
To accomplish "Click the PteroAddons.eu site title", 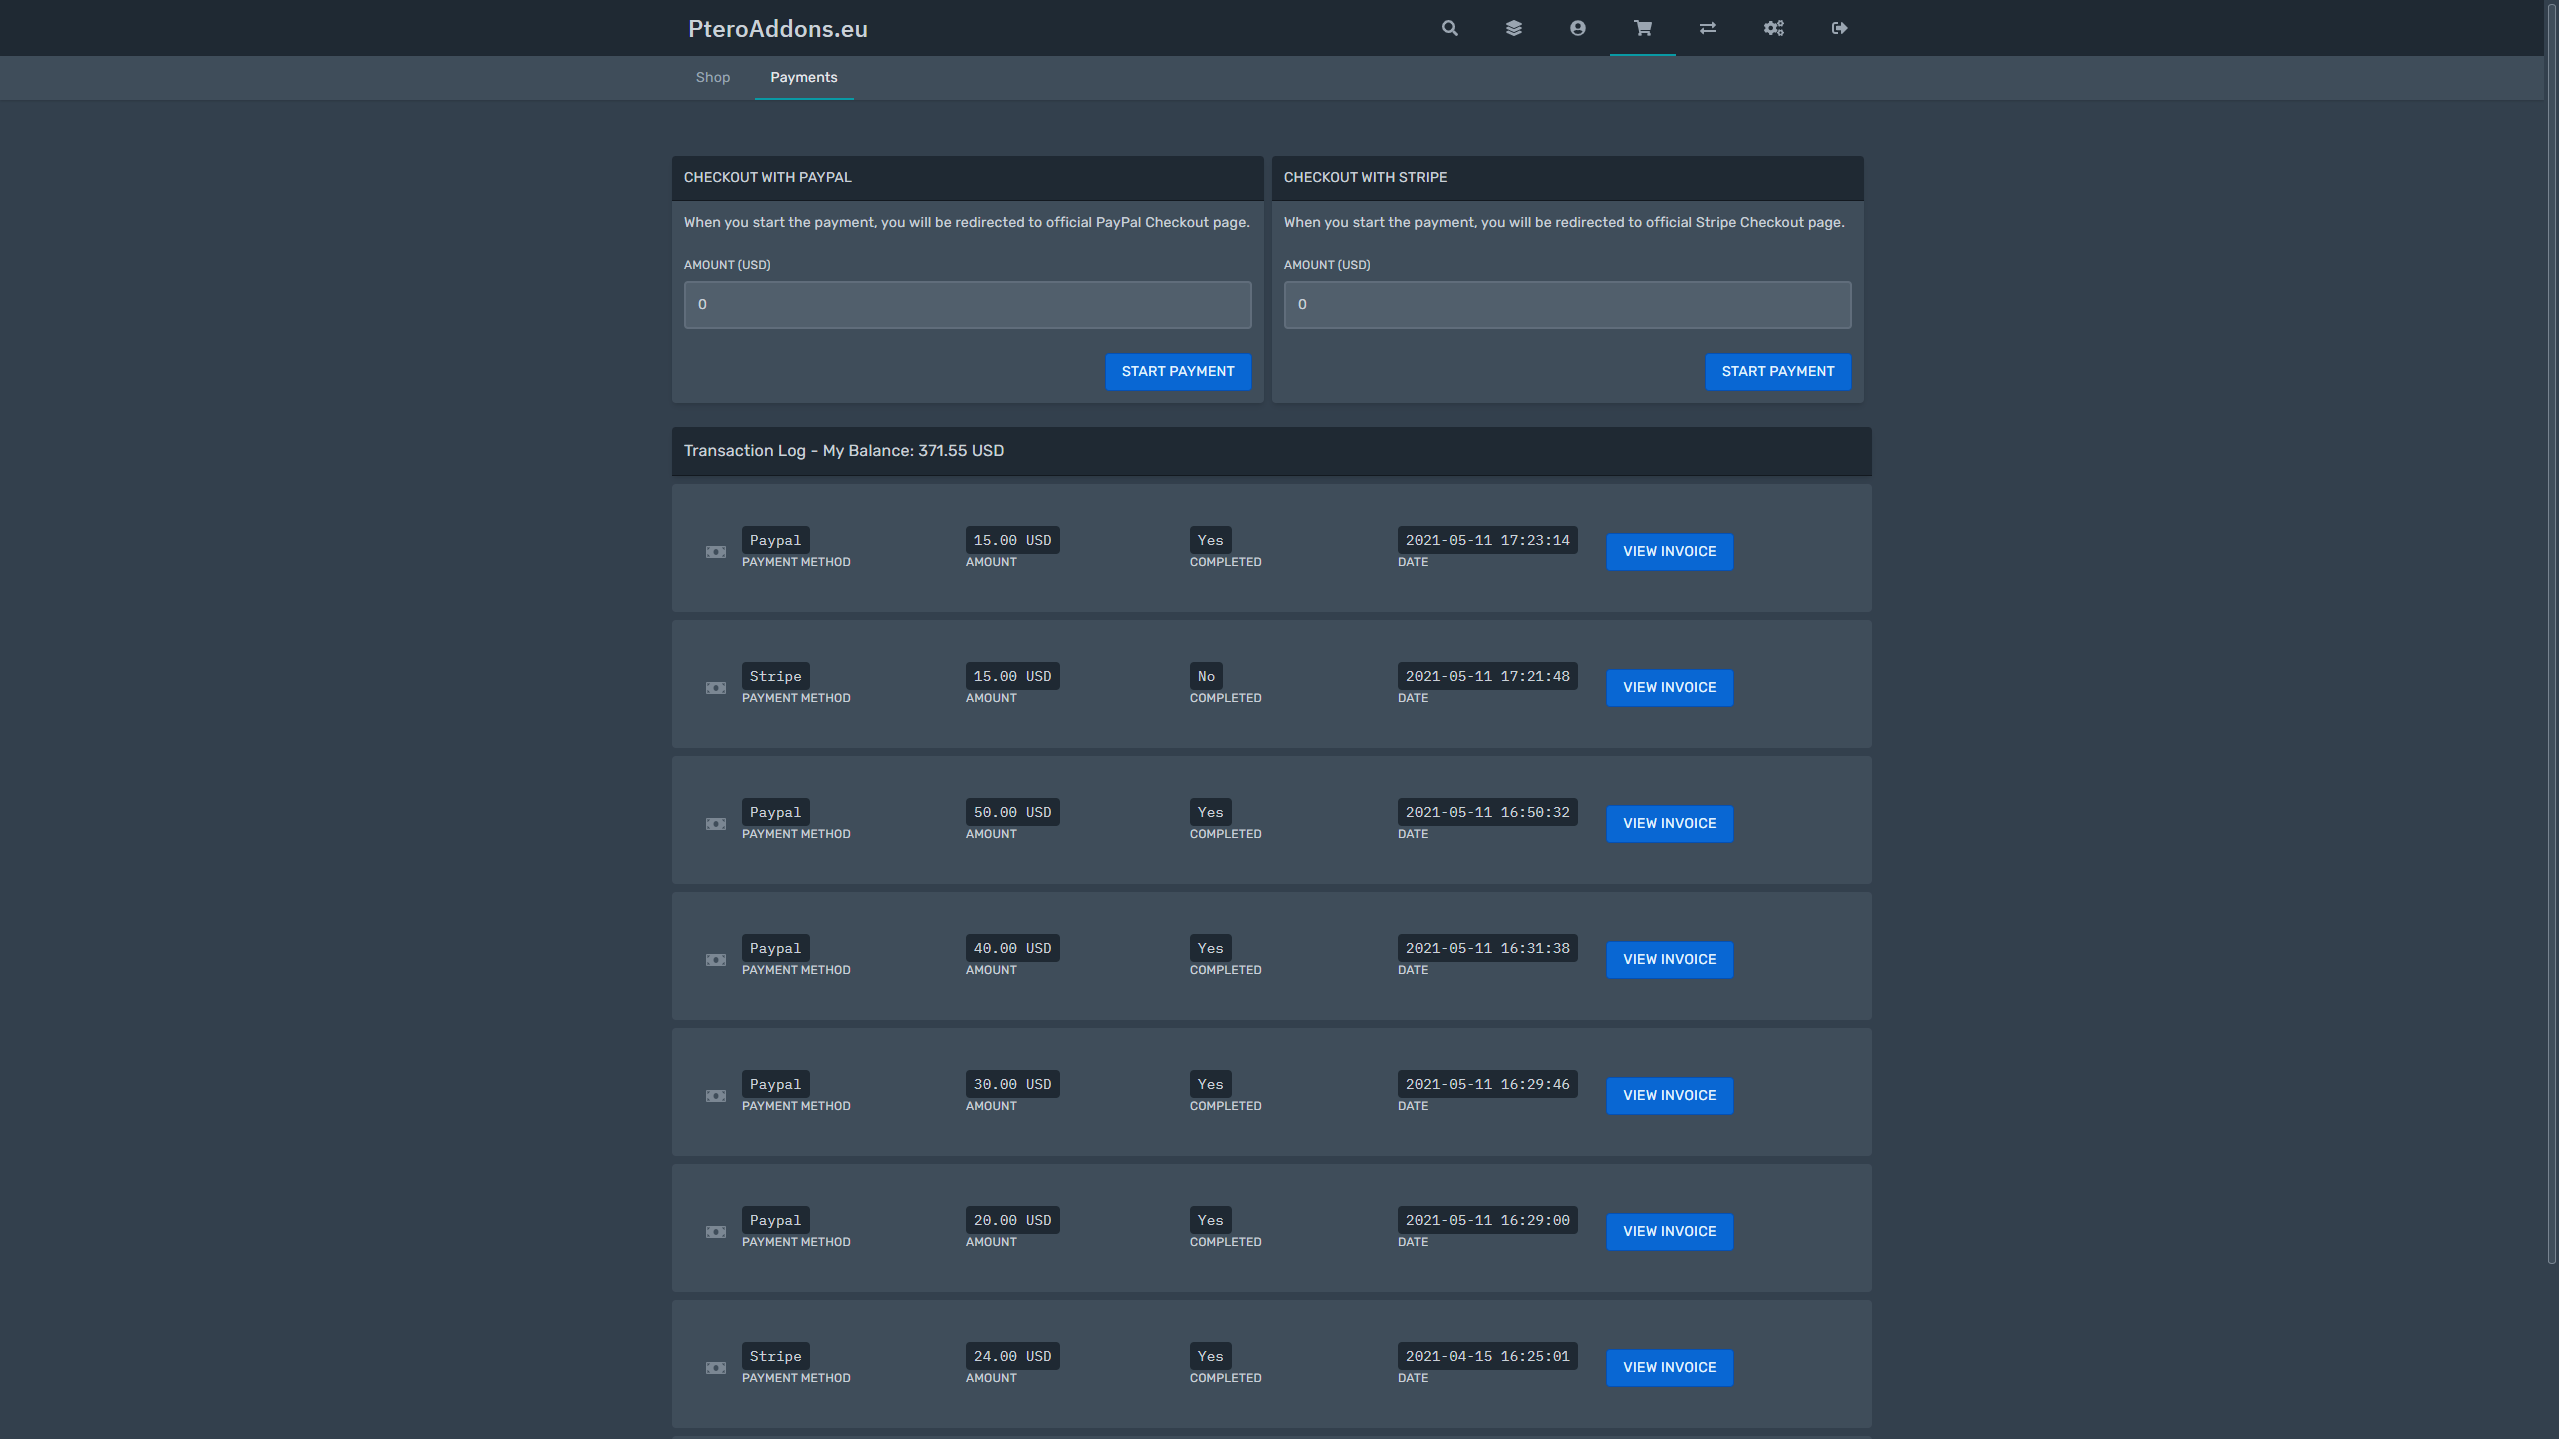I will (777, 29).
